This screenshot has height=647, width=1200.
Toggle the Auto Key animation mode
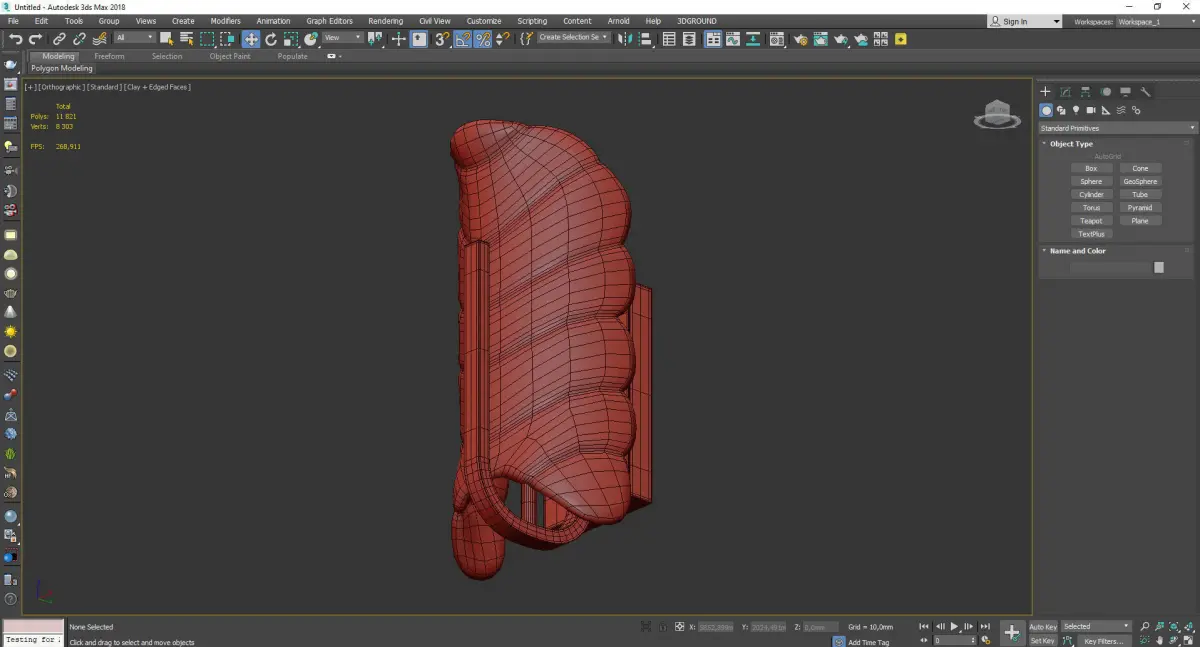(x=1043, y=627)
